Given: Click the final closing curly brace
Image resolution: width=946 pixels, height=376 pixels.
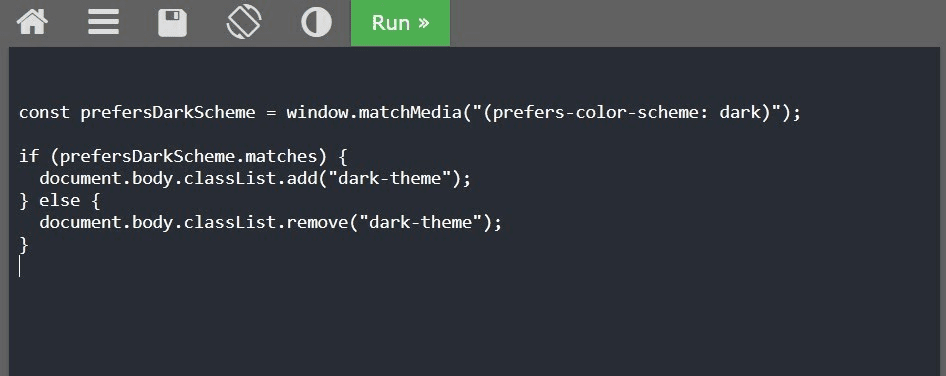Looking at the screenshot, I should pyautogui.click(x=24, y=244).
